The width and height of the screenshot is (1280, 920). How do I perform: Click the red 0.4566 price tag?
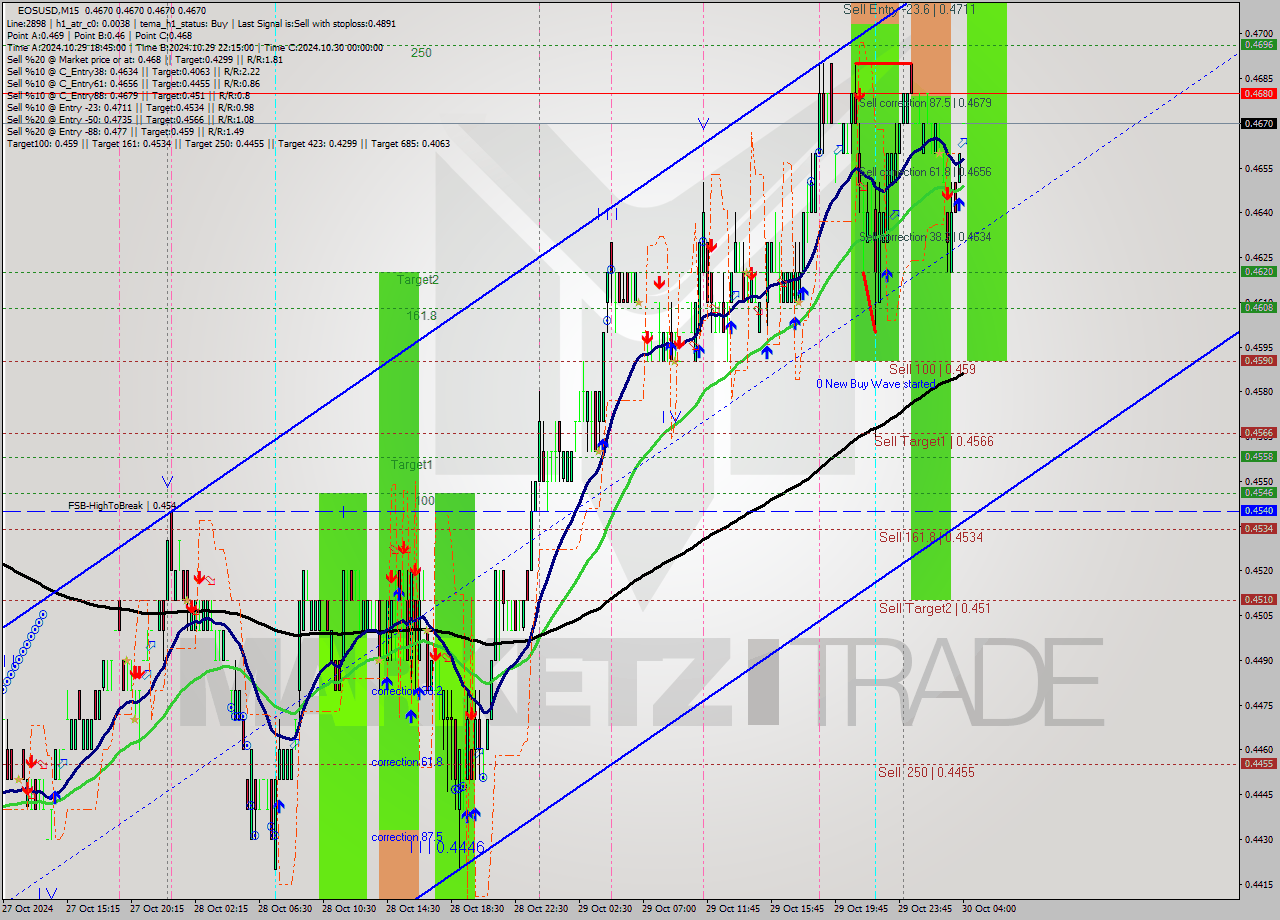1258,433
